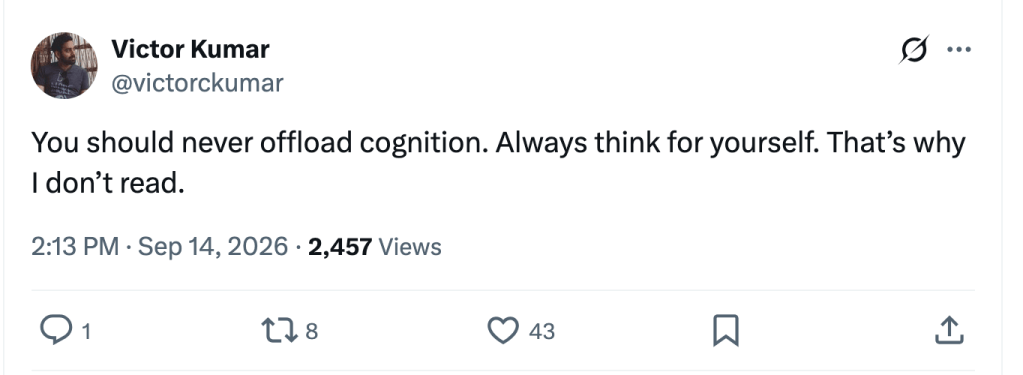Open the three-dot more options menu
Image resolution: width=1023 pixels, height=375 pixels.
(958, 50)
